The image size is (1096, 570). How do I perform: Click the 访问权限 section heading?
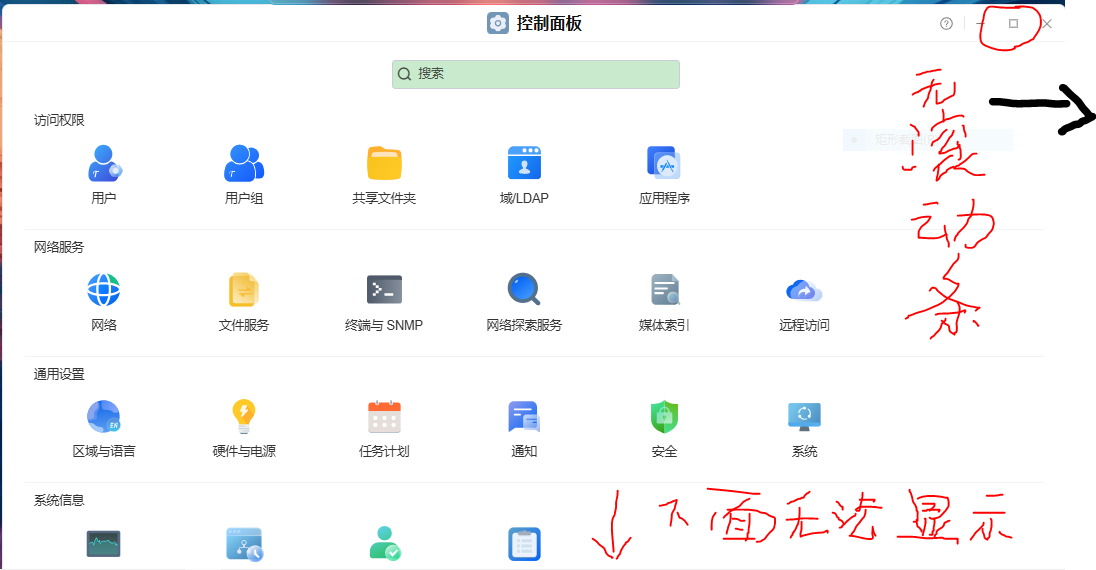point(59,120)
